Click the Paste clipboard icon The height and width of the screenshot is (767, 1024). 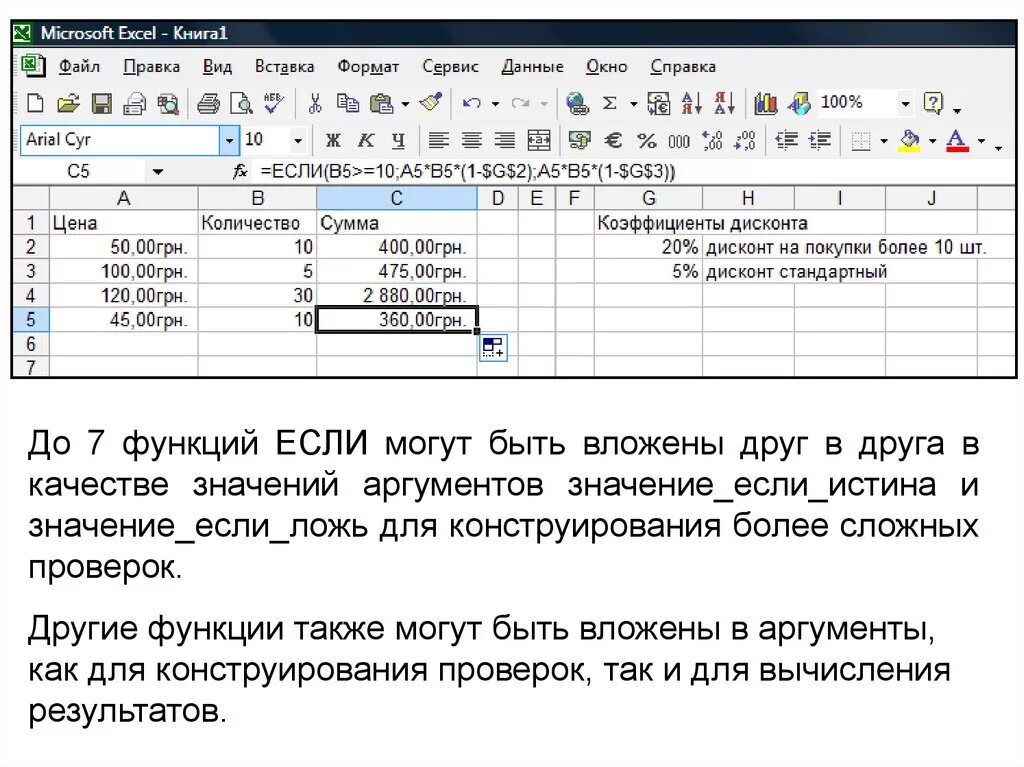381,103
